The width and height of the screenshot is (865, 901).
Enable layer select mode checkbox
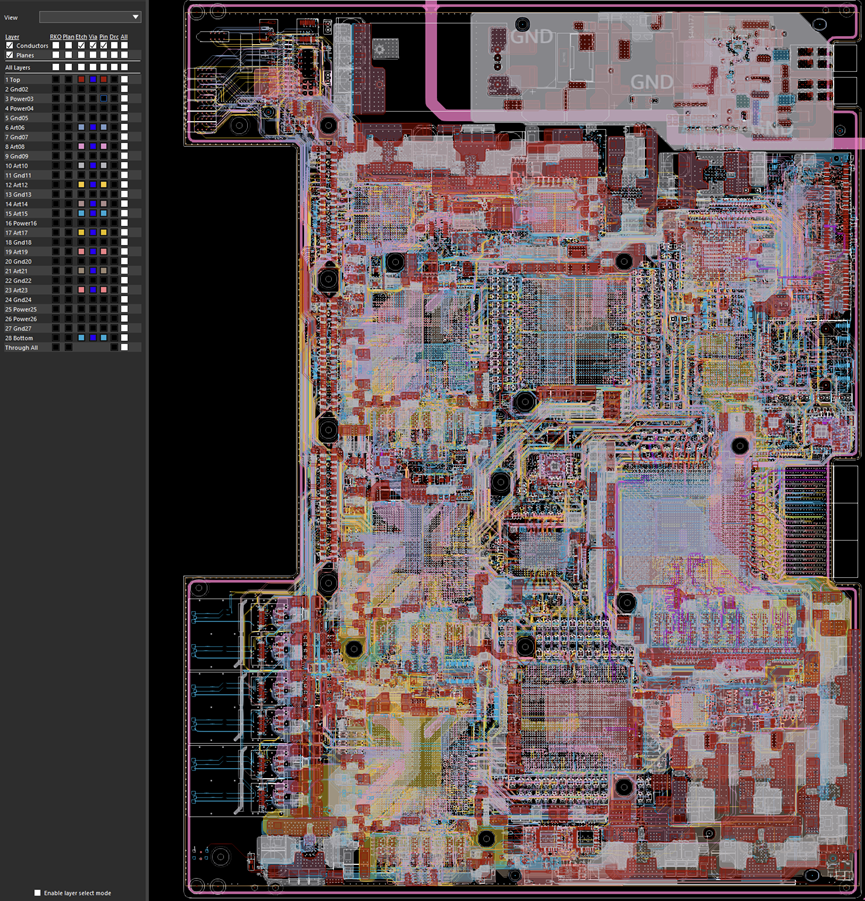38,892
